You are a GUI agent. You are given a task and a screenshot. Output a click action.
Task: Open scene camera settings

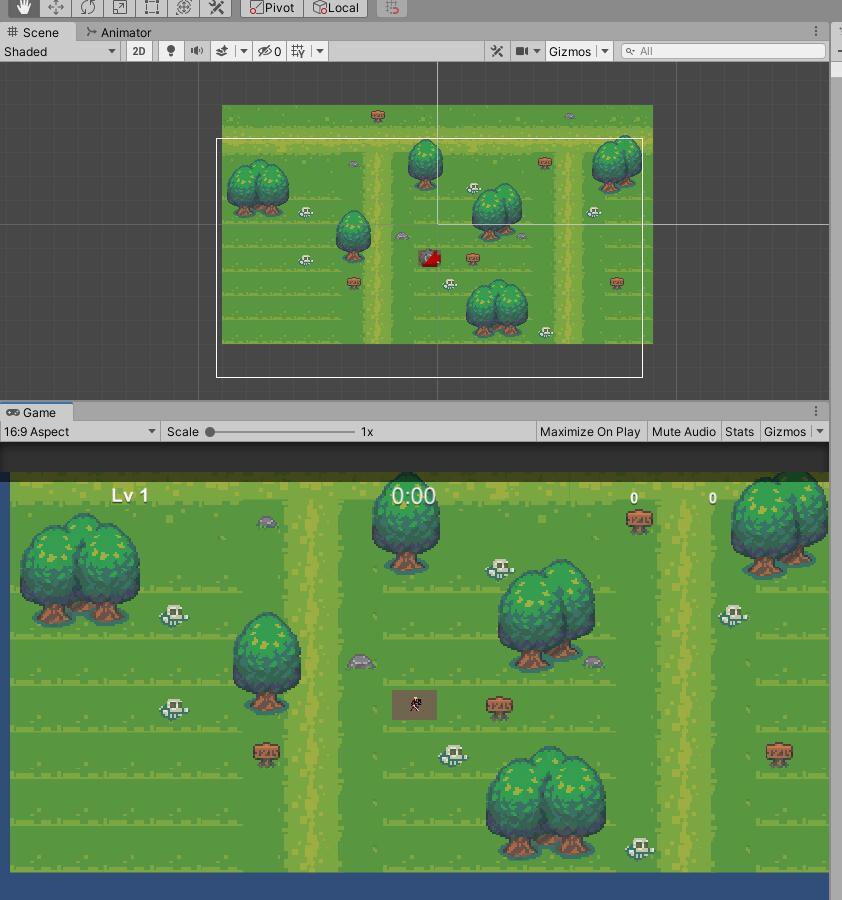pyautogui.click(x=522, y=52)
